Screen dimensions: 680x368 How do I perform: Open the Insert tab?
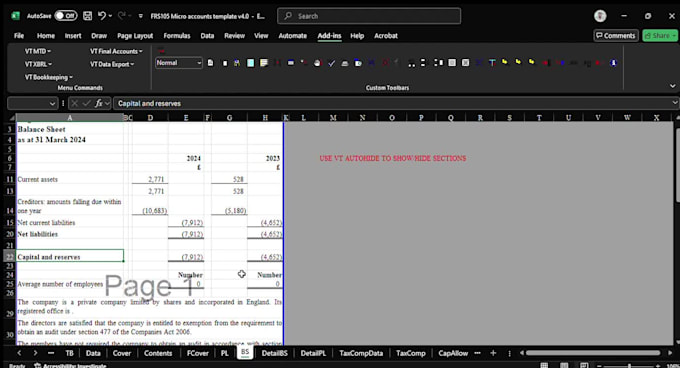(73, 36)
